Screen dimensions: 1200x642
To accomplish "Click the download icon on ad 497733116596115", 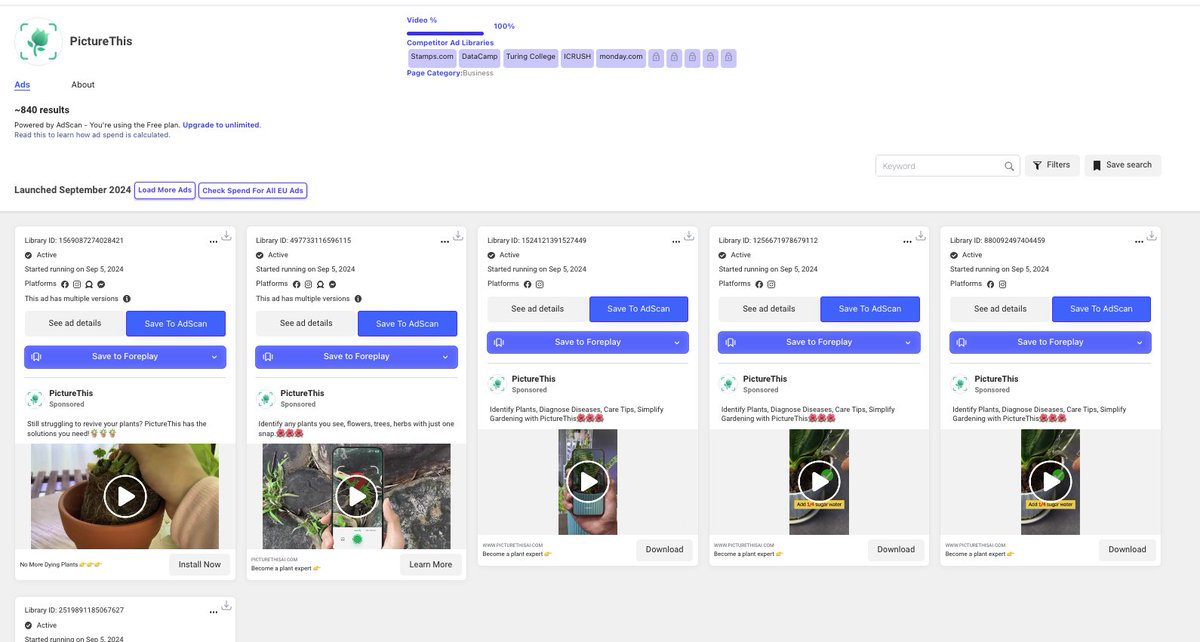I will tap(457, 236).
